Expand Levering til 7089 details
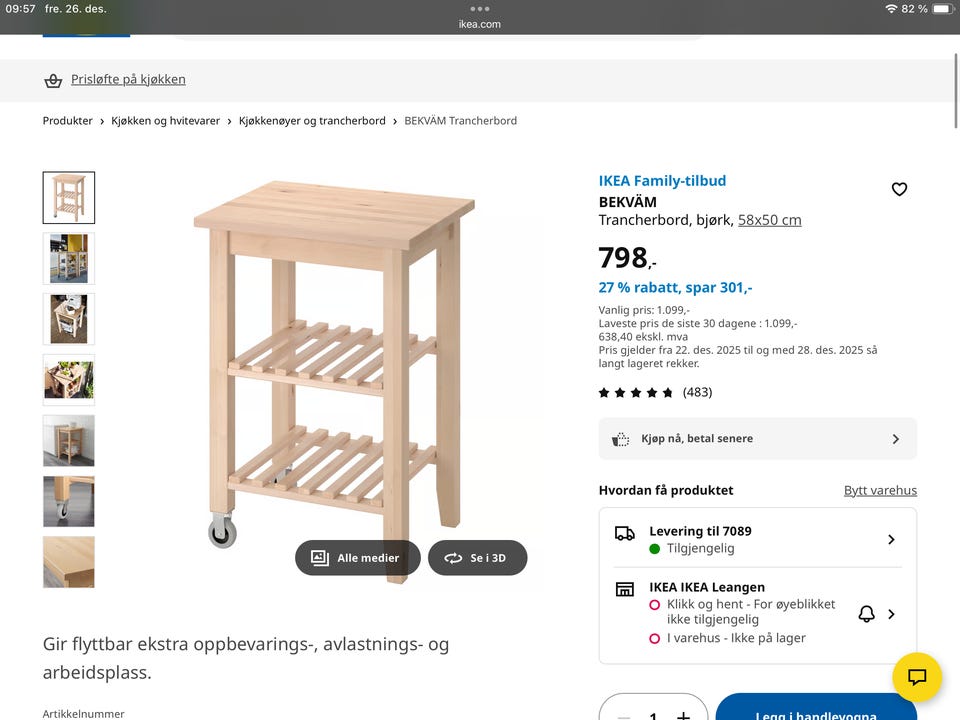960x720 pixels. (891, 540)
